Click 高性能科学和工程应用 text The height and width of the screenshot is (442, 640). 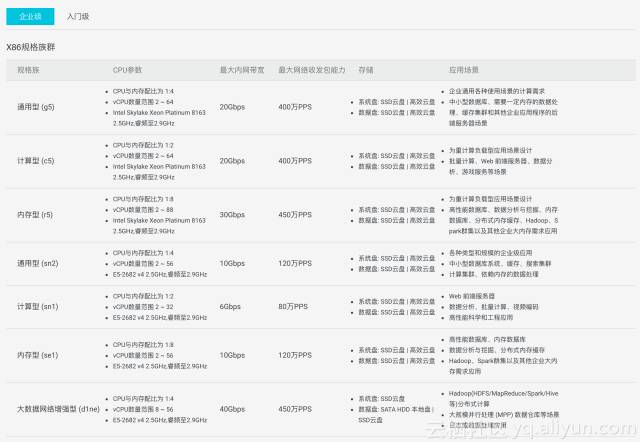tap(481, 317)
